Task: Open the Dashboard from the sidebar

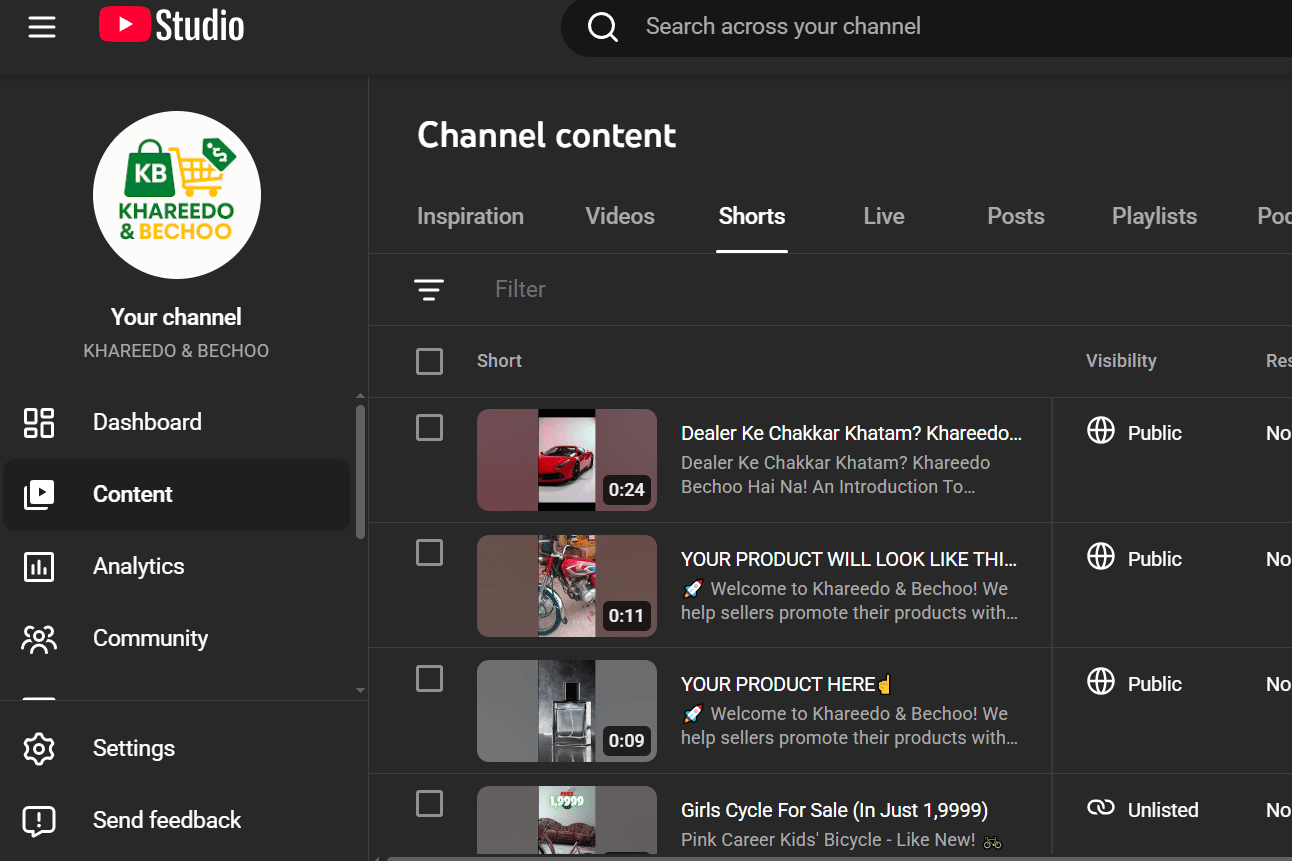Action: tap(147, 422)
